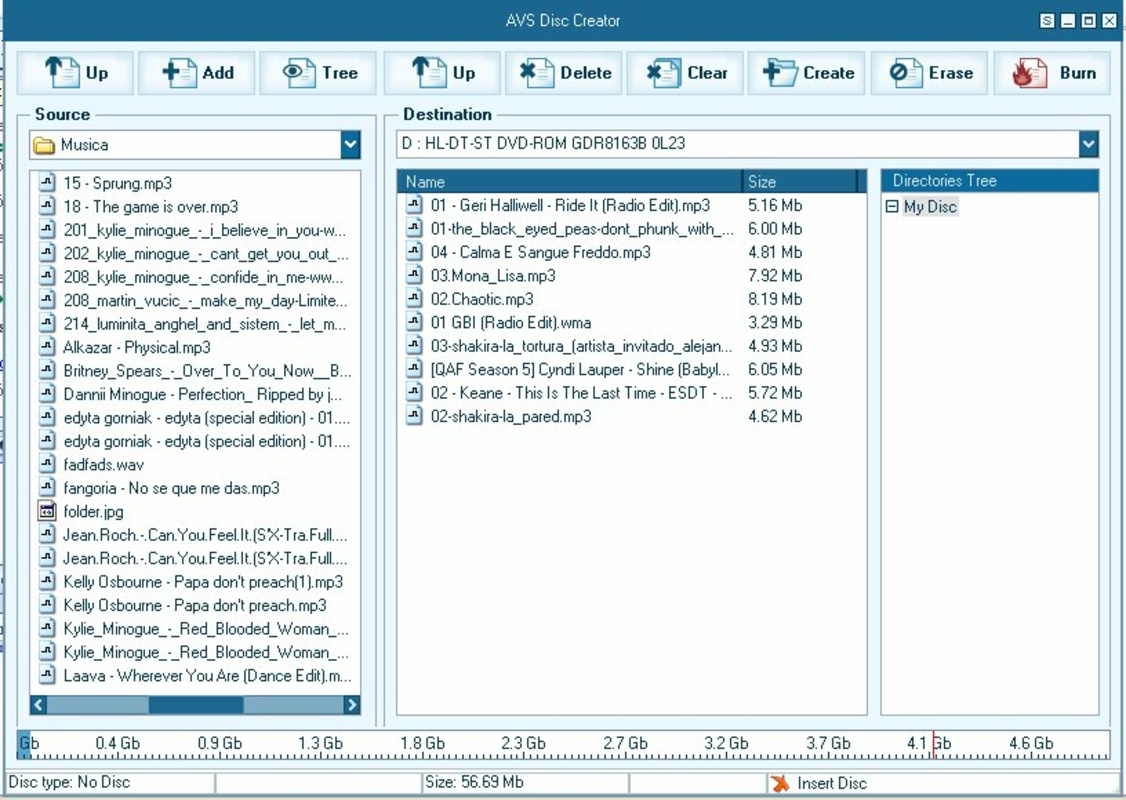Start burning with the Burn button

click(x=1051, y=73)
